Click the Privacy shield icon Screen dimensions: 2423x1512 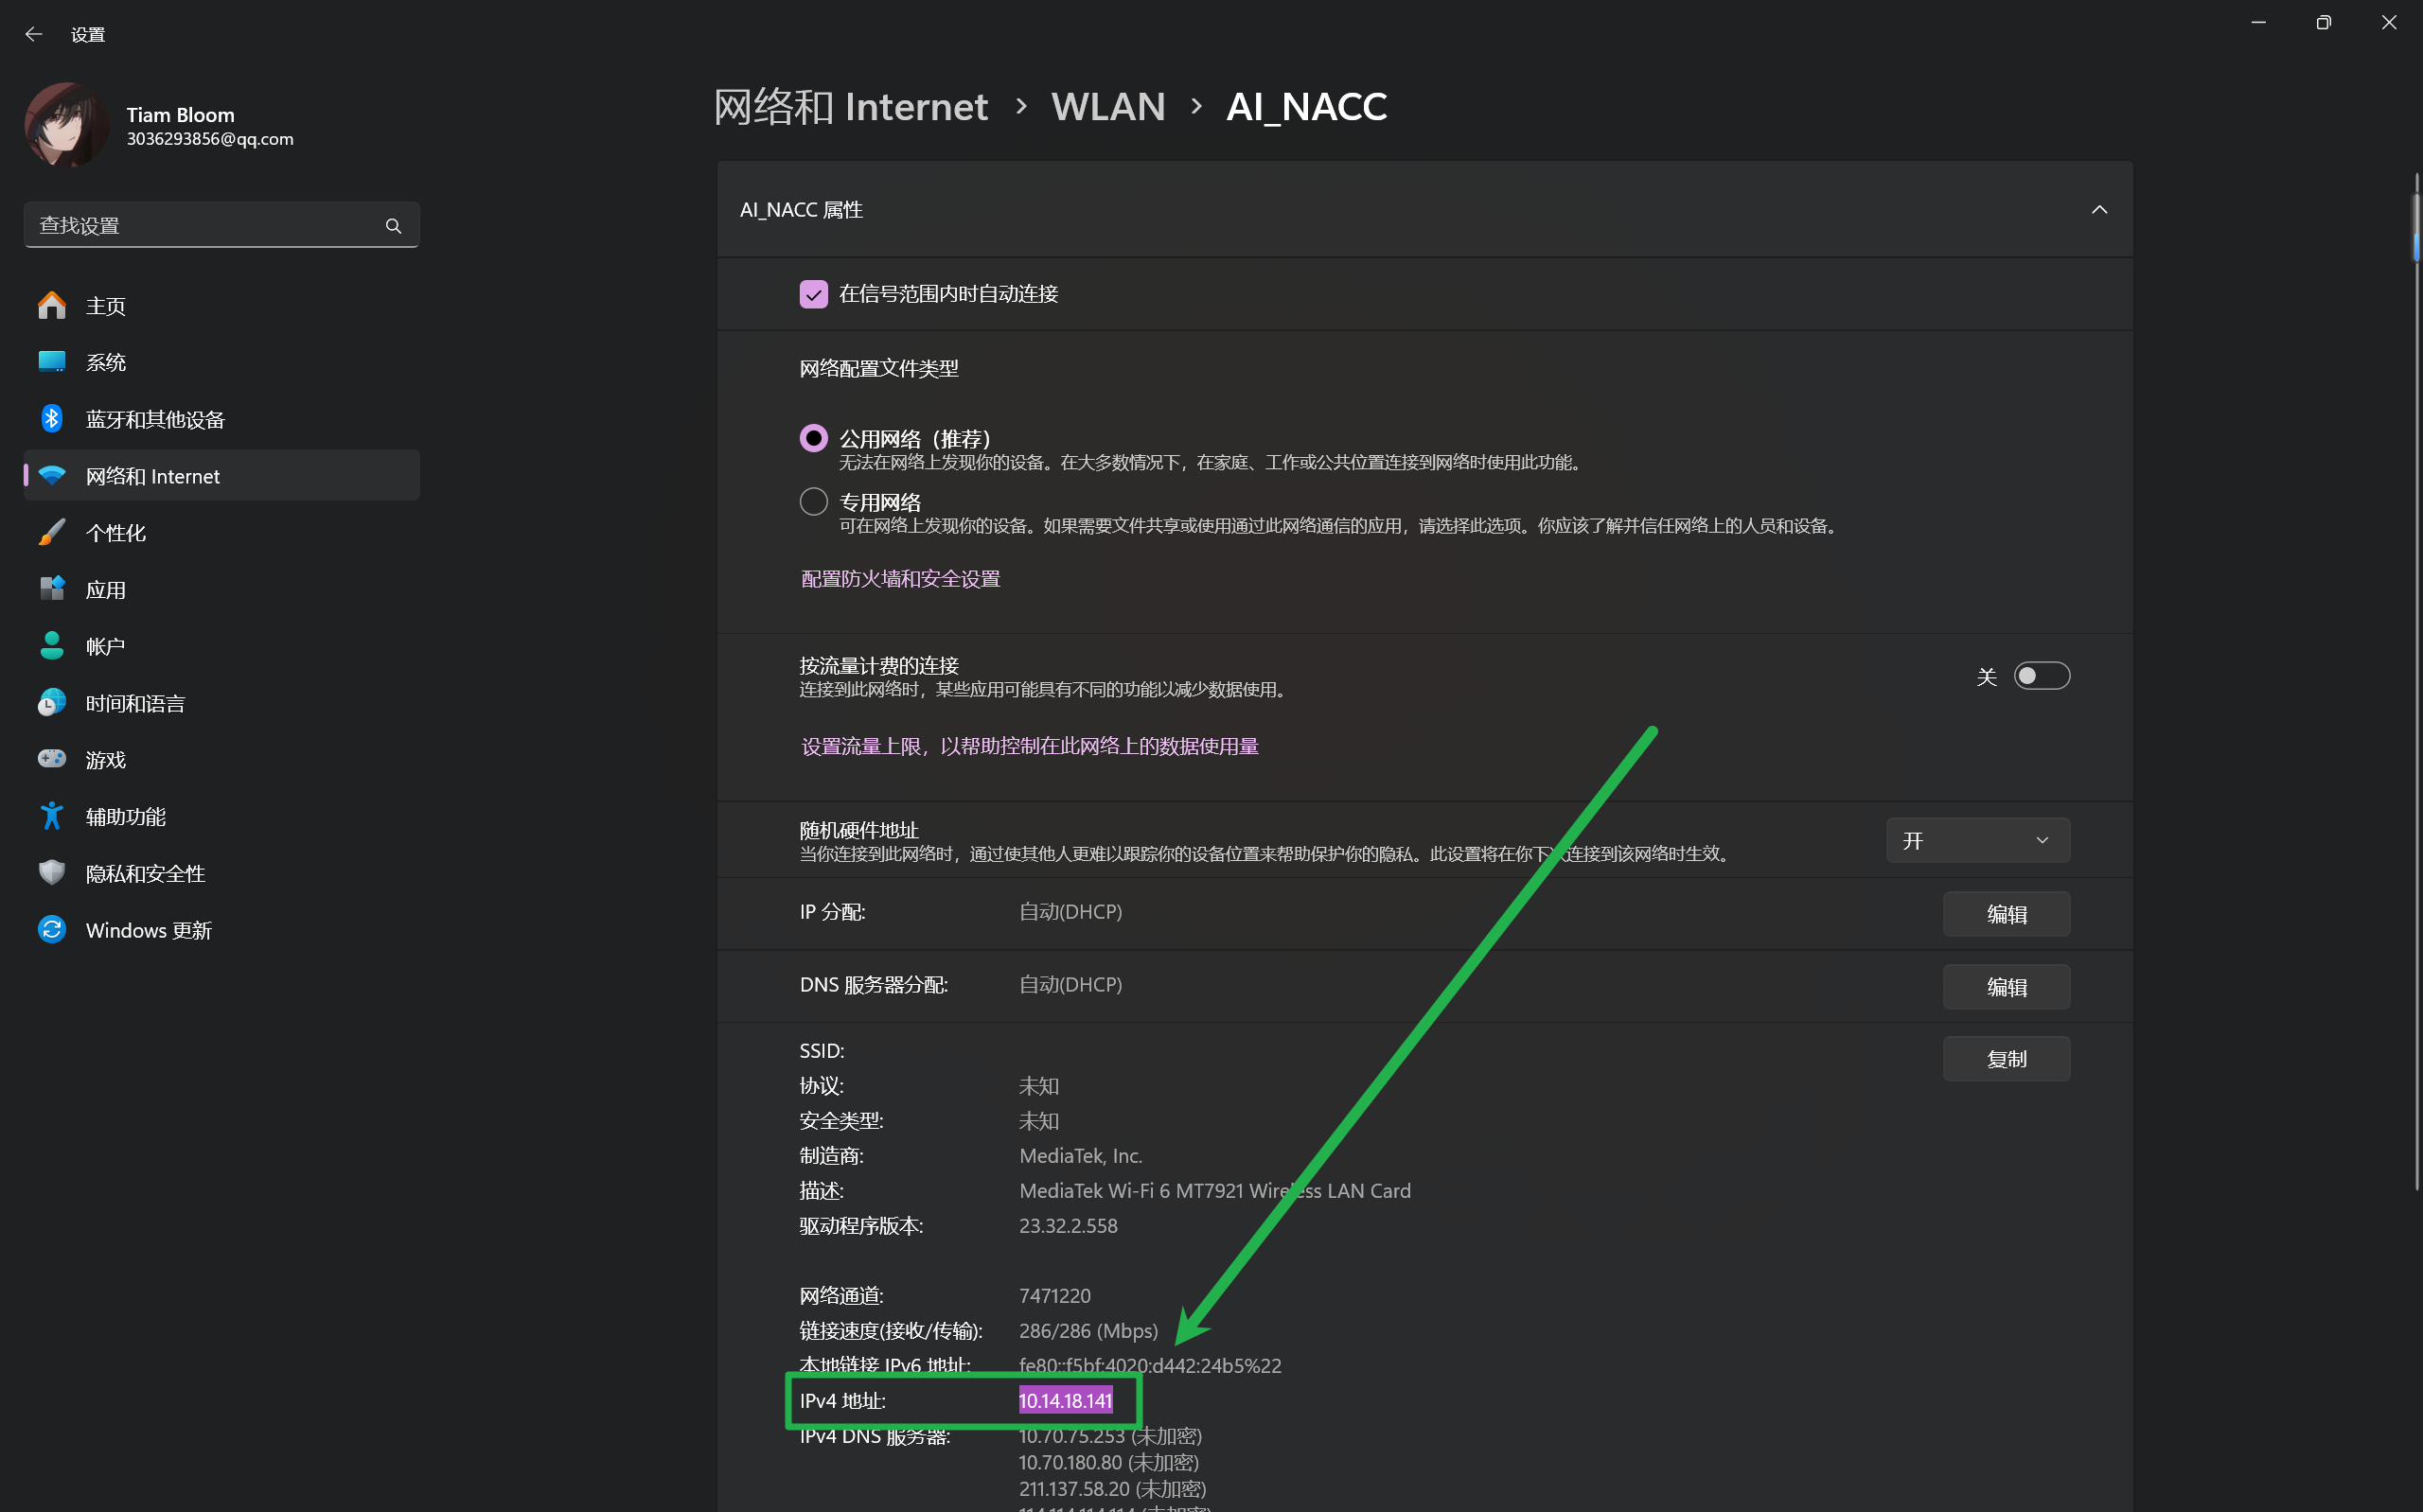tap(52, 873)
